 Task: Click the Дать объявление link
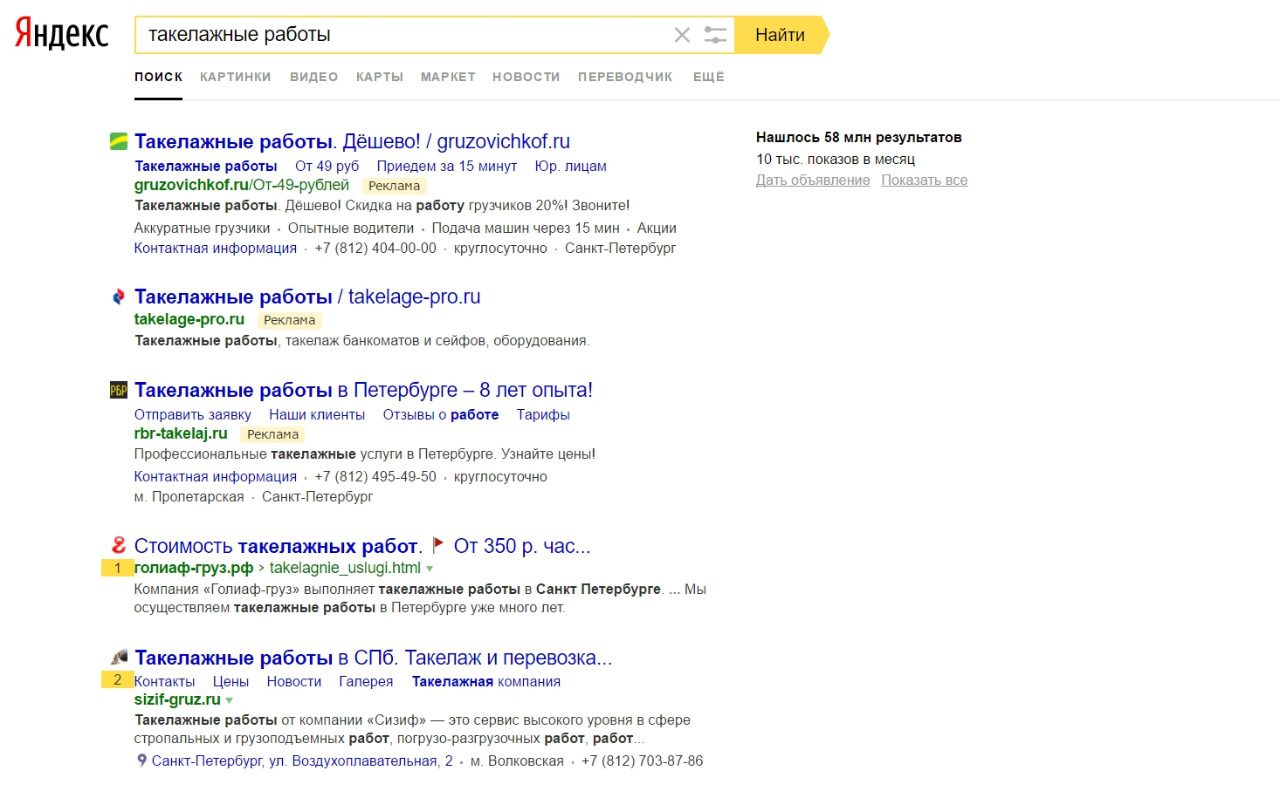(x=813, y=181)
